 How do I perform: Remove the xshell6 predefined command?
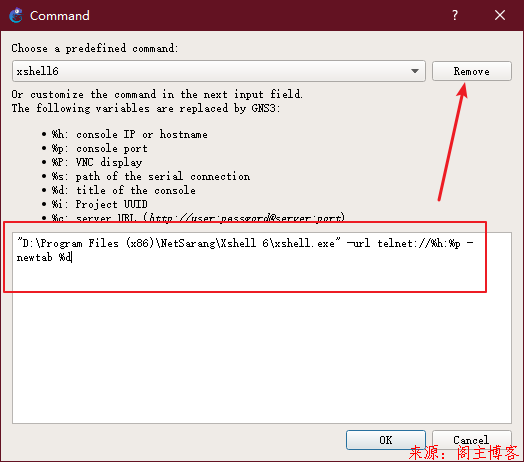click(x=472, y=71)
